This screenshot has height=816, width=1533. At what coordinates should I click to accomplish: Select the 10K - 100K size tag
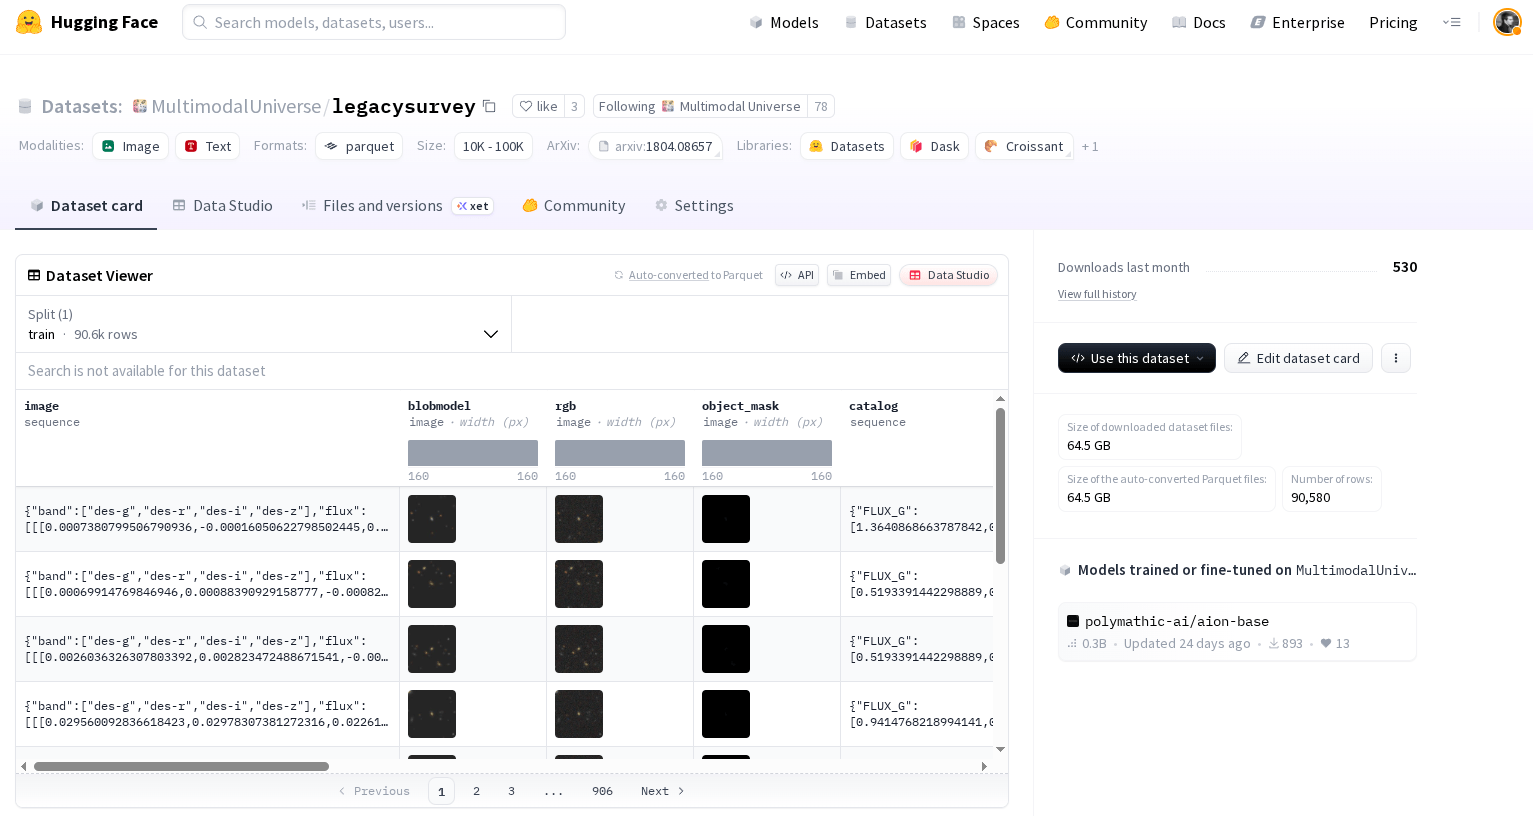tap(493, 146)
